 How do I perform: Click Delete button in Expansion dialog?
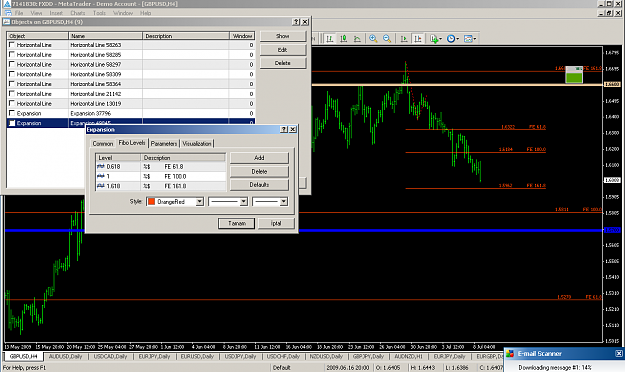259,171
